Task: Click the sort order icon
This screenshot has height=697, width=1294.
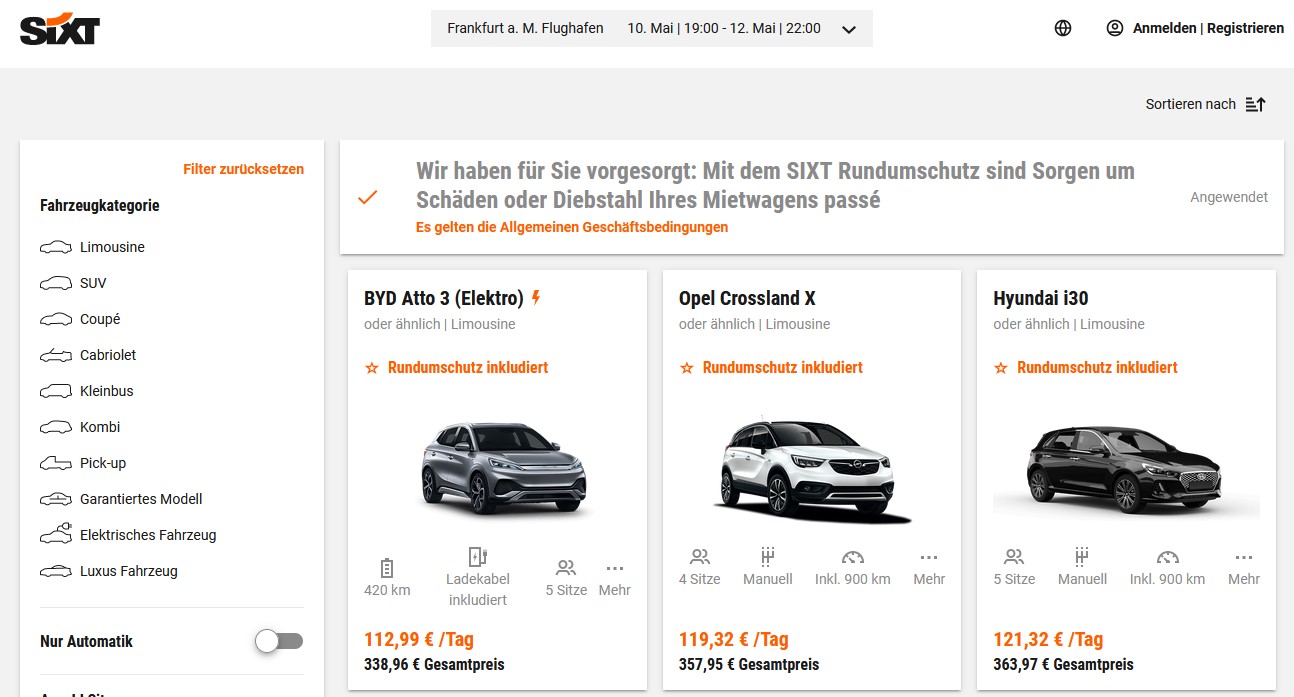Action: pyautogui.click(x=1256, y=104)
